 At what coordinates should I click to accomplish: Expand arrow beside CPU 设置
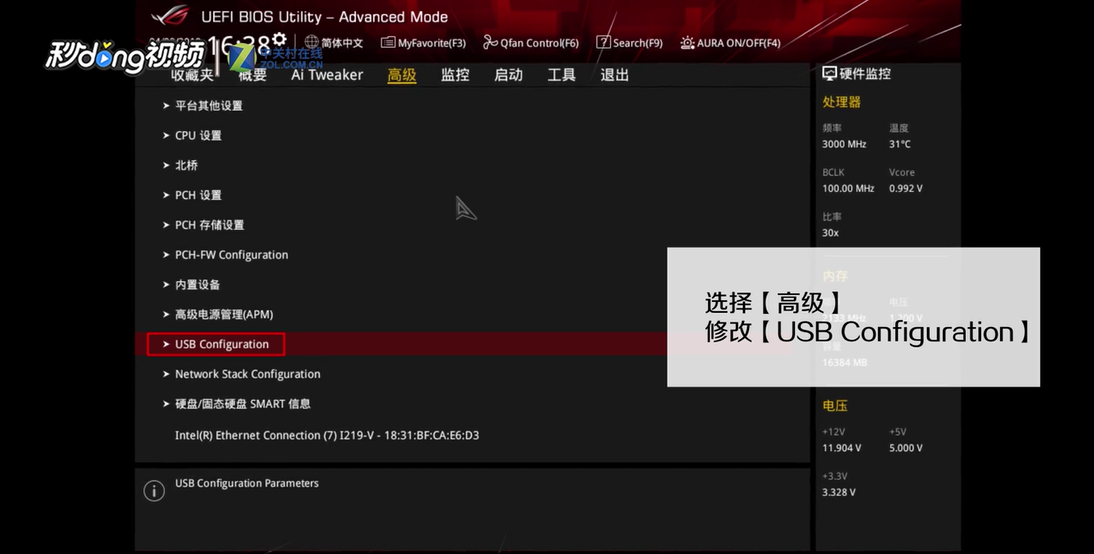[x=166, y=135]
